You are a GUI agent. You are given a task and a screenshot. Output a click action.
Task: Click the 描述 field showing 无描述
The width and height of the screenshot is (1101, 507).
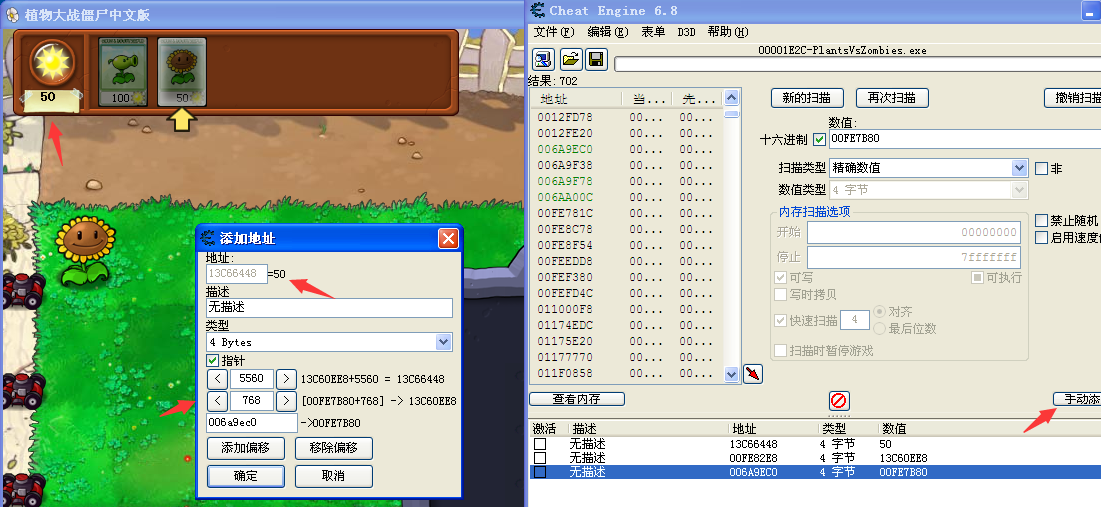point(329,308)
